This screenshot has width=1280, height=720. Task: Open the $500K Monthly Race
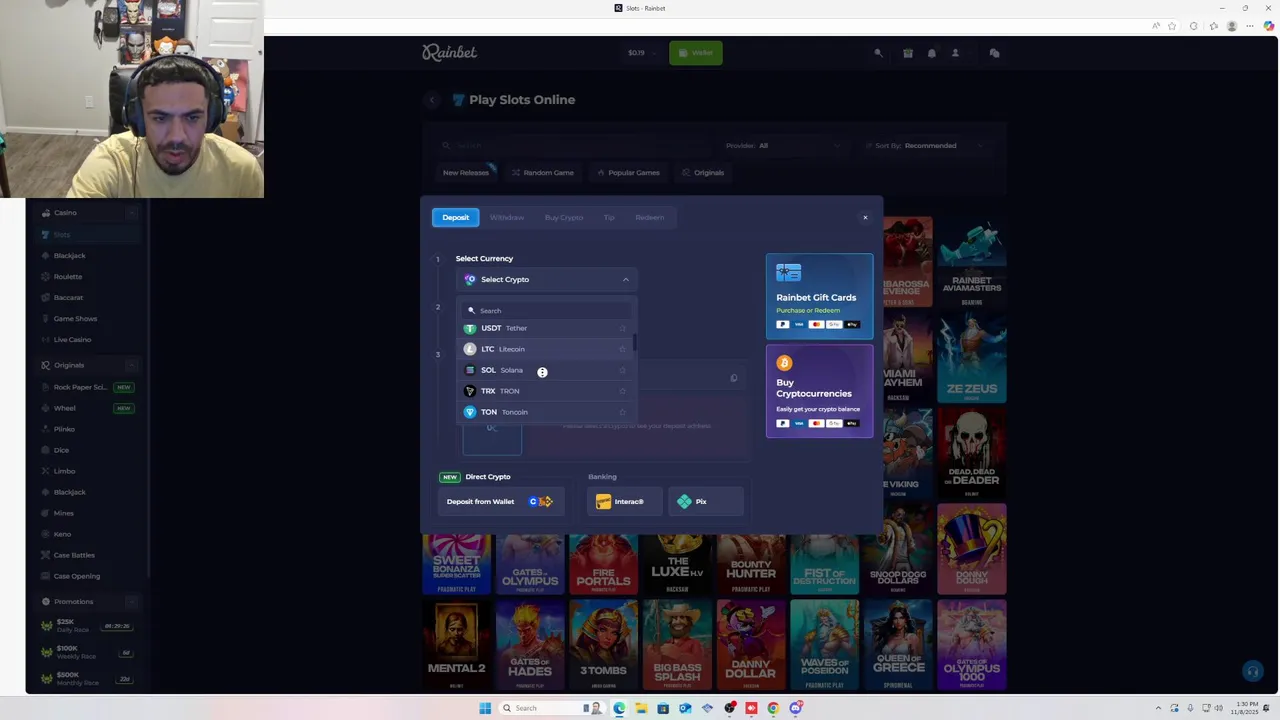tap(86, 678)
